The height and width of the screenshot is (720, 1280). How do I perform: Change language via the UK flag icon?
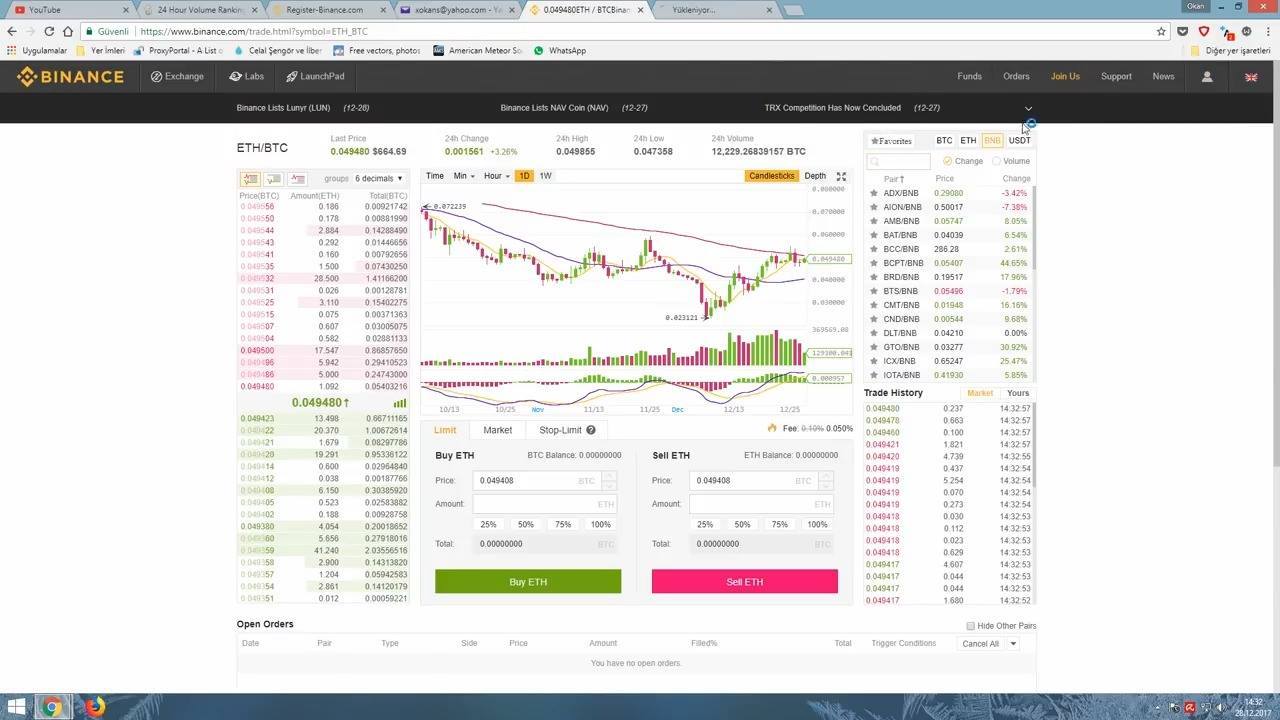tap(1250, 77)
